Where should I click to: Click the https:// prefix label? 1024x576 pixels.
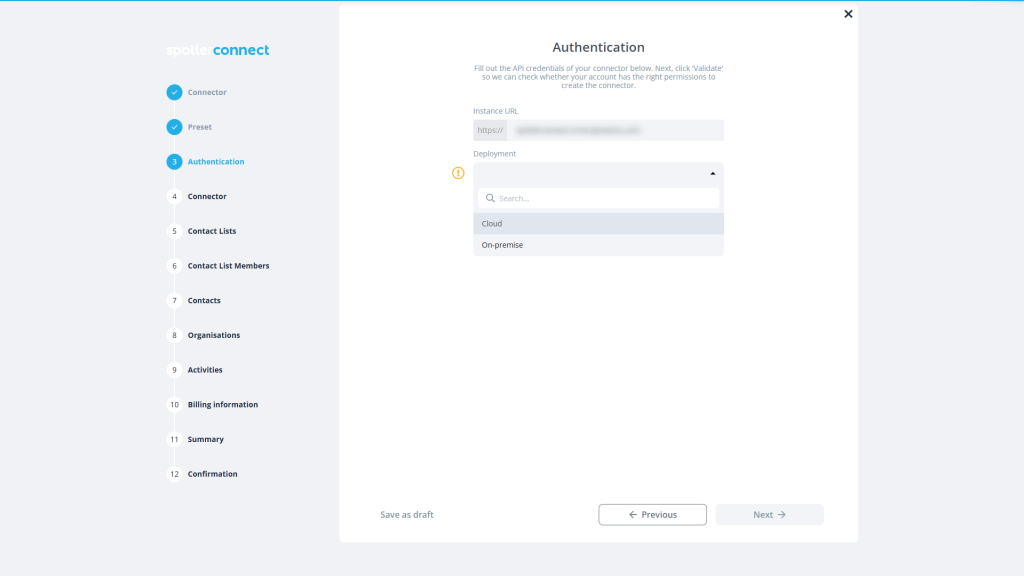point(490,130)
